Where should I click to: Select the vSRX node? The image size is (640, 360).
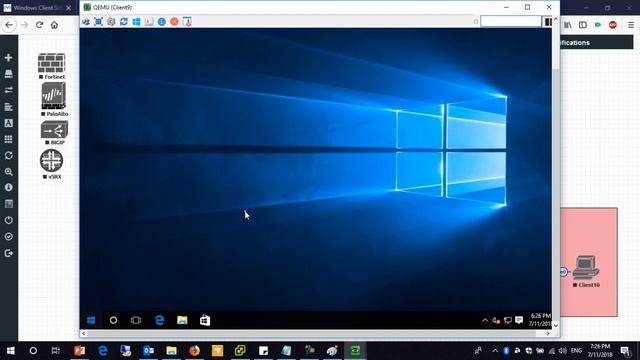pyautogui.click(x=51, y=160)
